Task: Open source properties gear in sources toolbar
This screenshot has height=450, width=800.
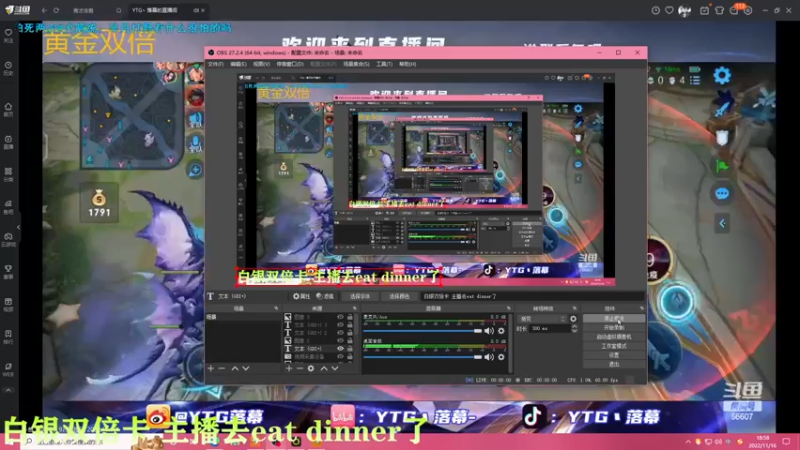Action: [x=311, y=368]
